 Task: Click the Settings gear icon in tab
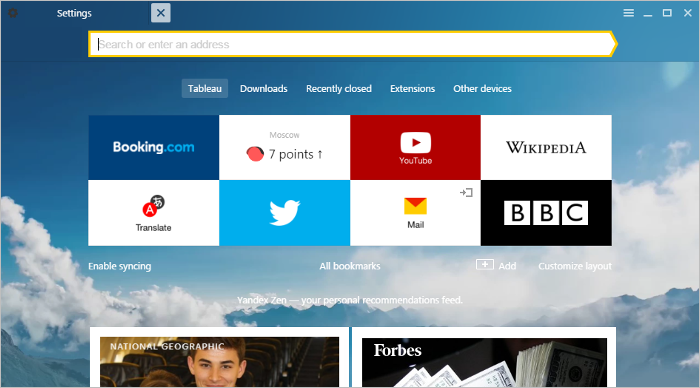click(x=13, y=13)
